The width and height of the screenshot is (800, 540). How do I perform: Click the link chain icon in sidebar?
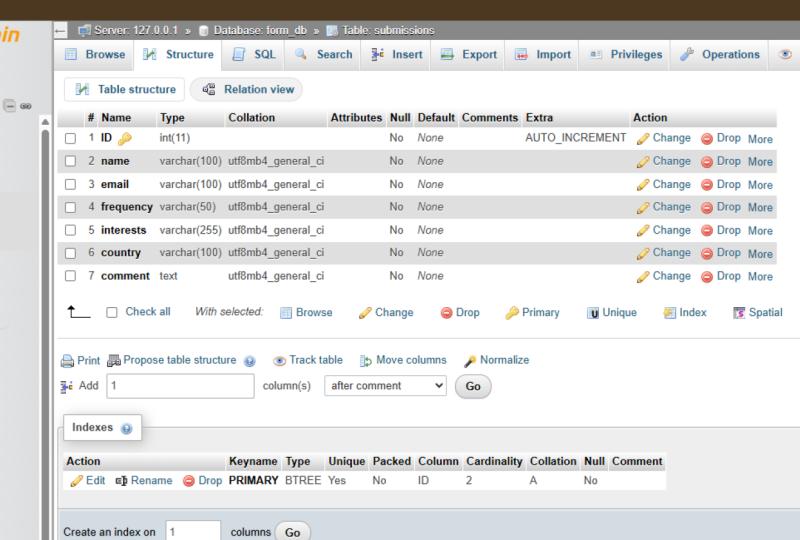[26, 106]
